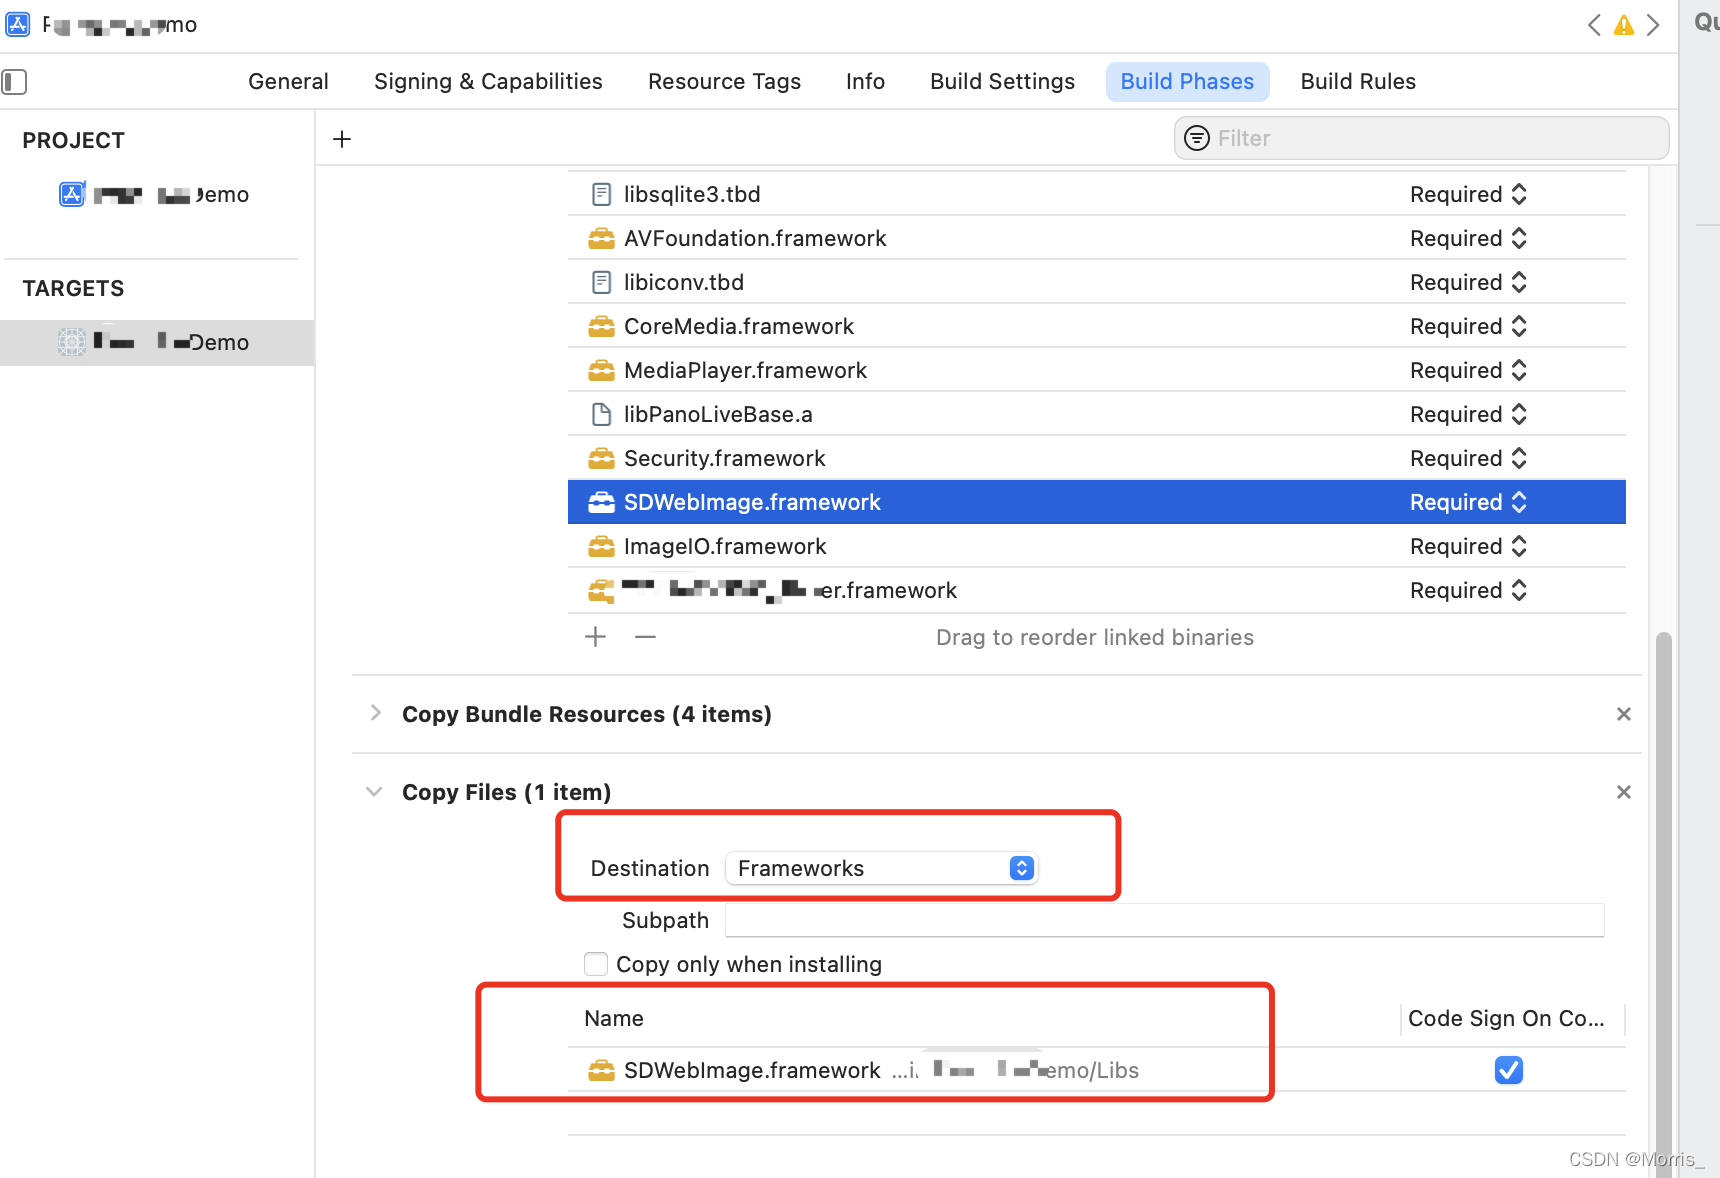Click the yellow warning triangle icon
Image resolution: width=1720 pixels, height=1178 pixels.
(1624, 25)
